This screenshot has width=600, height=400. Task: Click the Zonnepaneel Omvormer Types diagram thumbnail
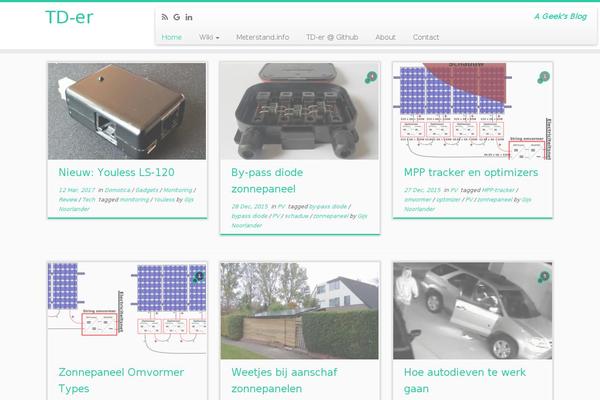(127, 311)
